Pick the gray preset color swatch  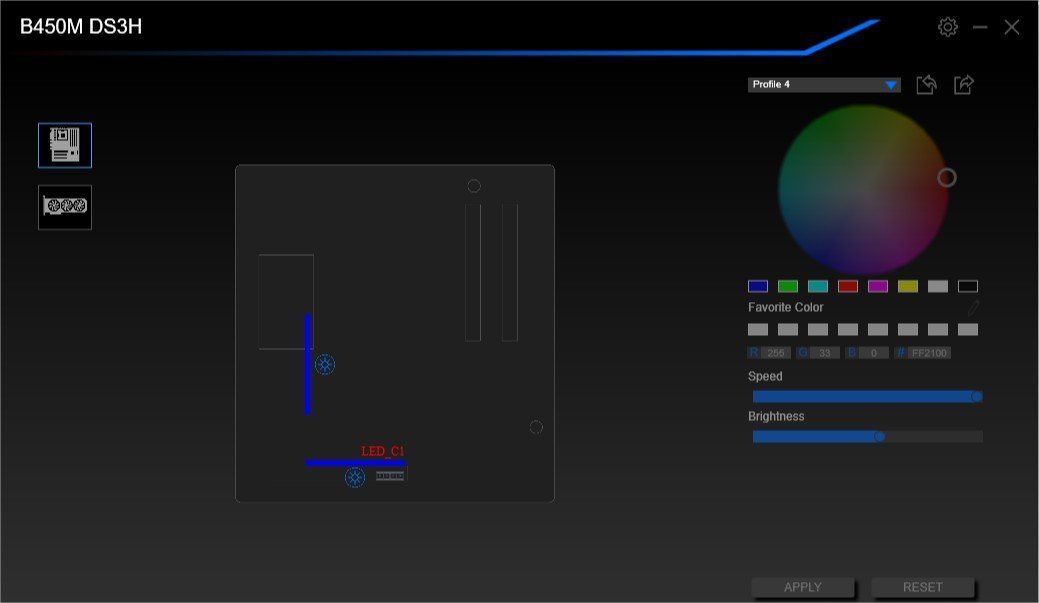[x=938, y=286]
